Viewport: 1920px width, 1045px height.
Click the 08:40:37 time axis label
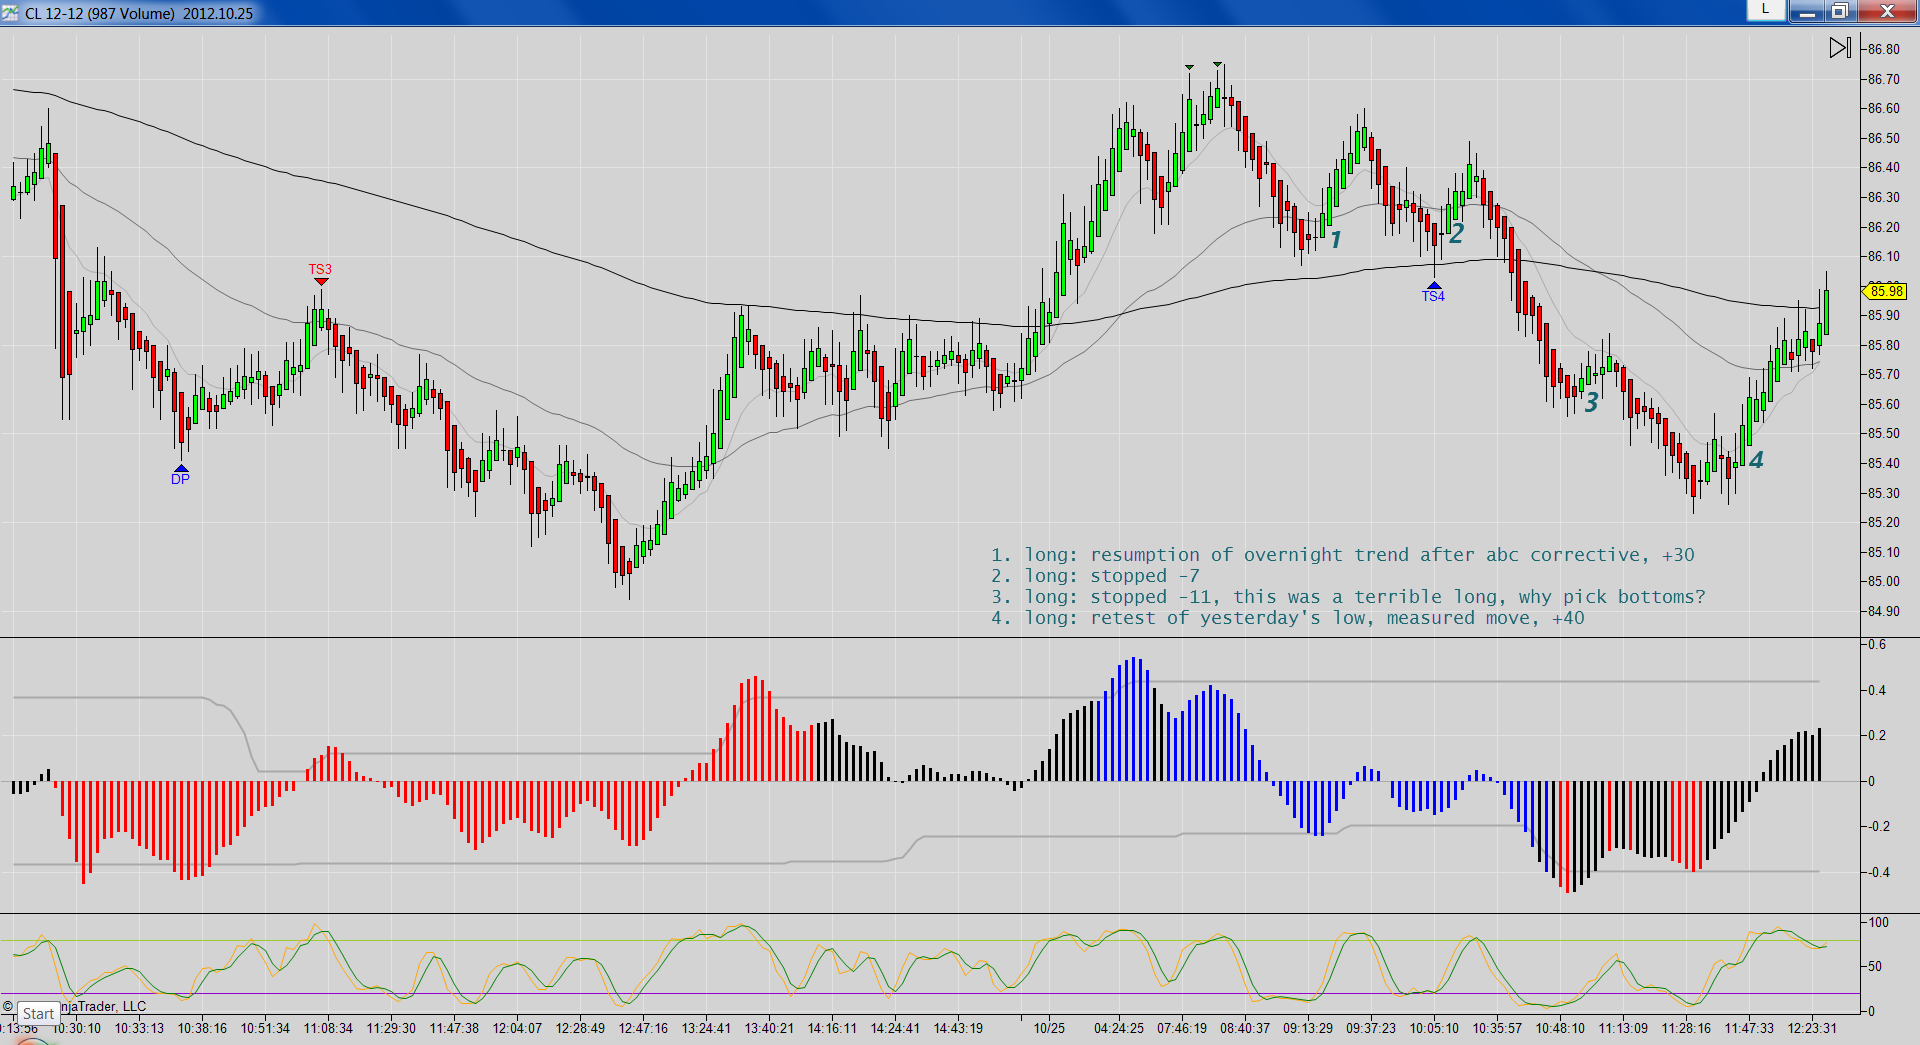click(1245, 1028)
